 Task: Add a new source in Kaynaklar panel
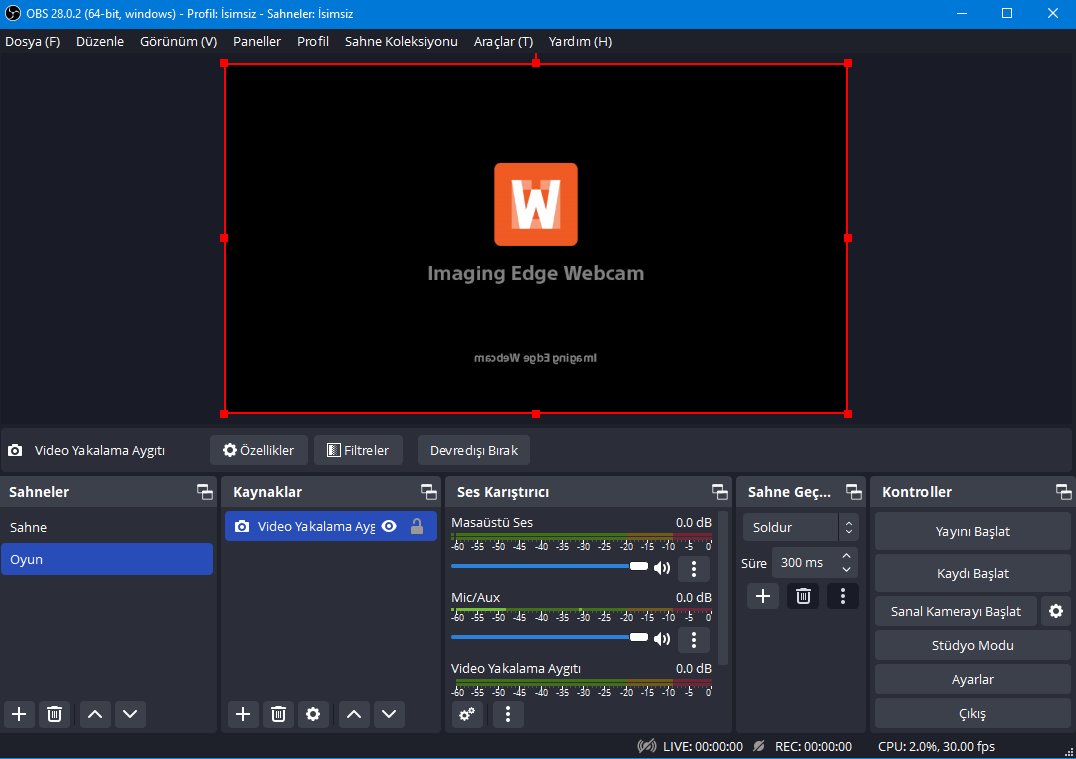[x=243, y=714]
